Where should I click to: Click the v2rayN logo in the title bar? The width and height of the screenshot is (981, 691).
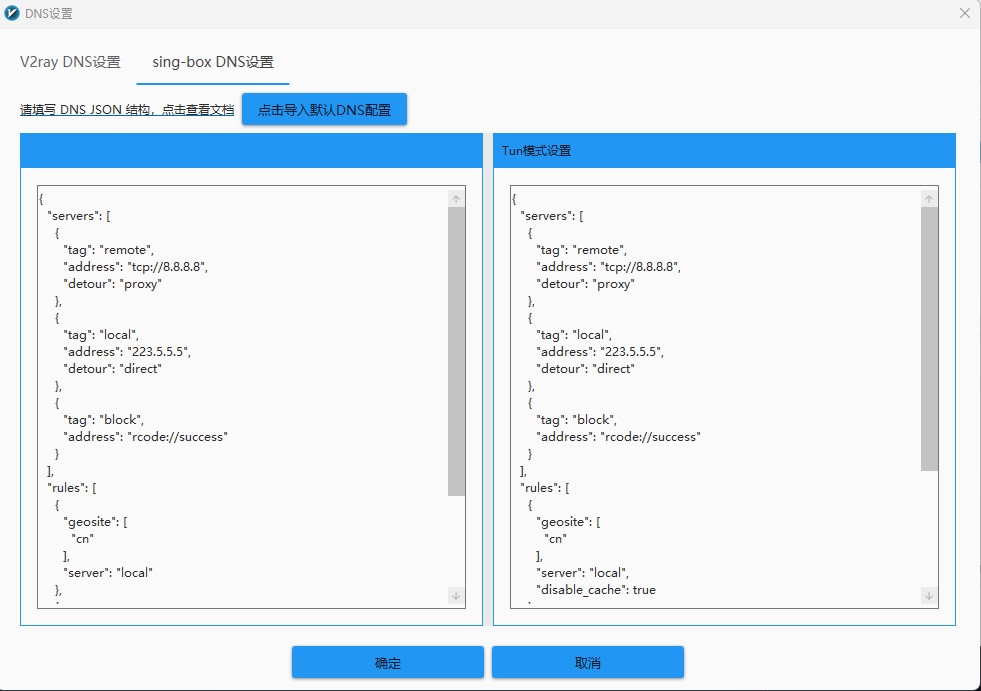coord(12,12)
